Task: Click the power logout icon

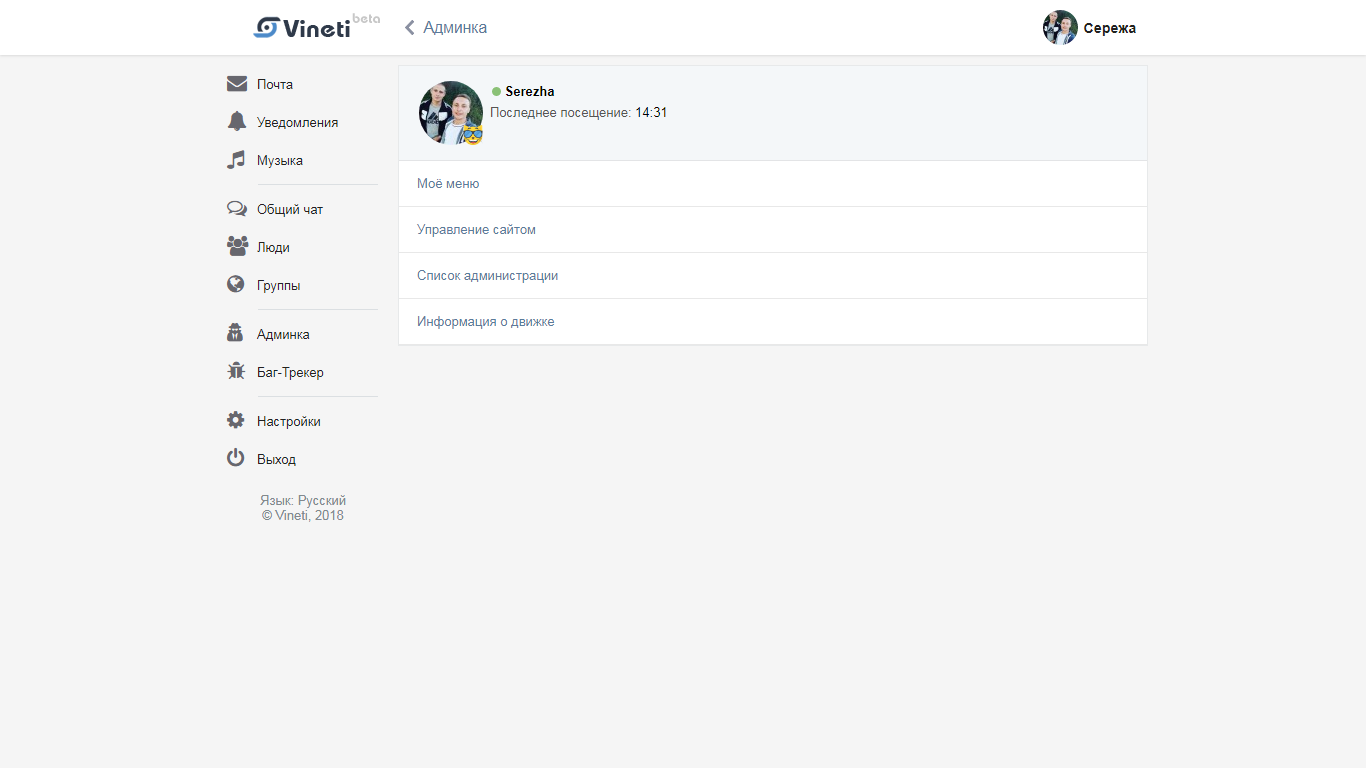Action: 236,459
